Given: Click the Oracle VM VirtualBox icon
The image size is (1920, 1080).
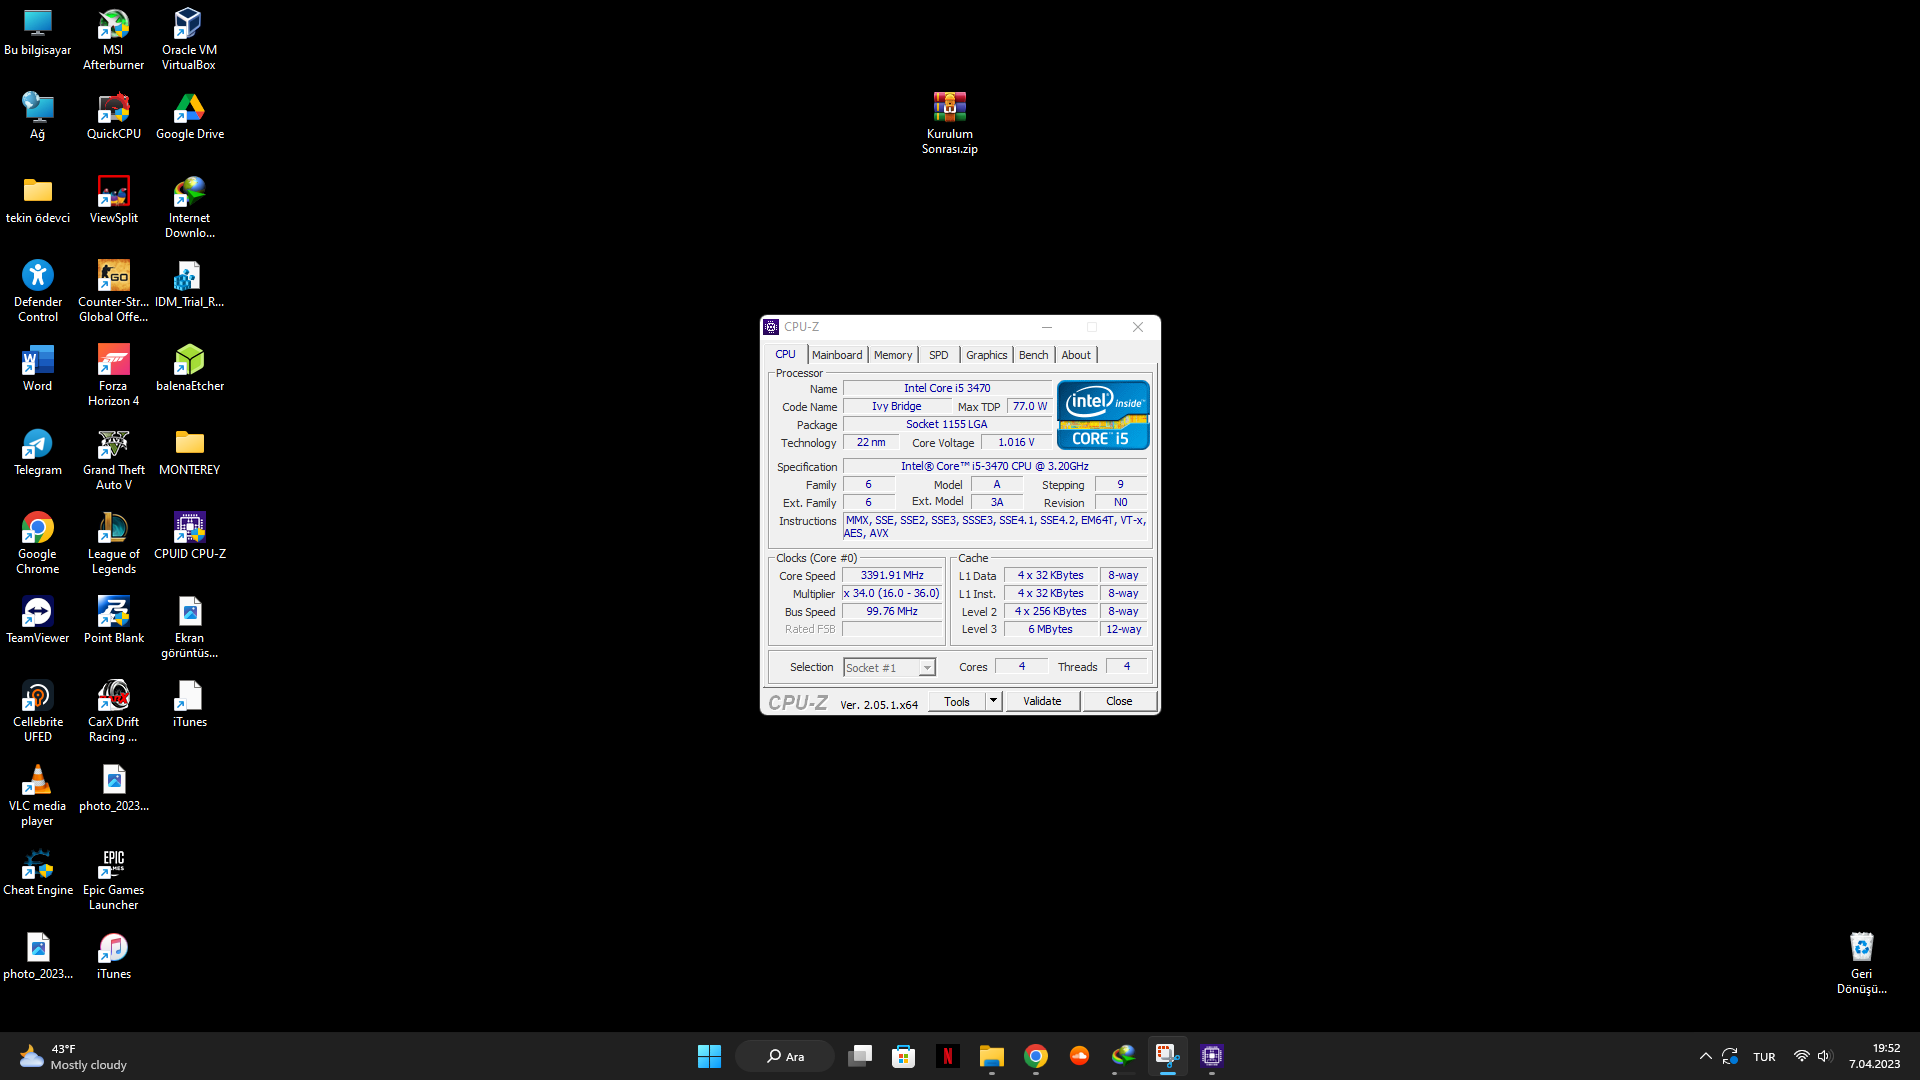Looking at the screenshot, I should click(x=189, y=26).
